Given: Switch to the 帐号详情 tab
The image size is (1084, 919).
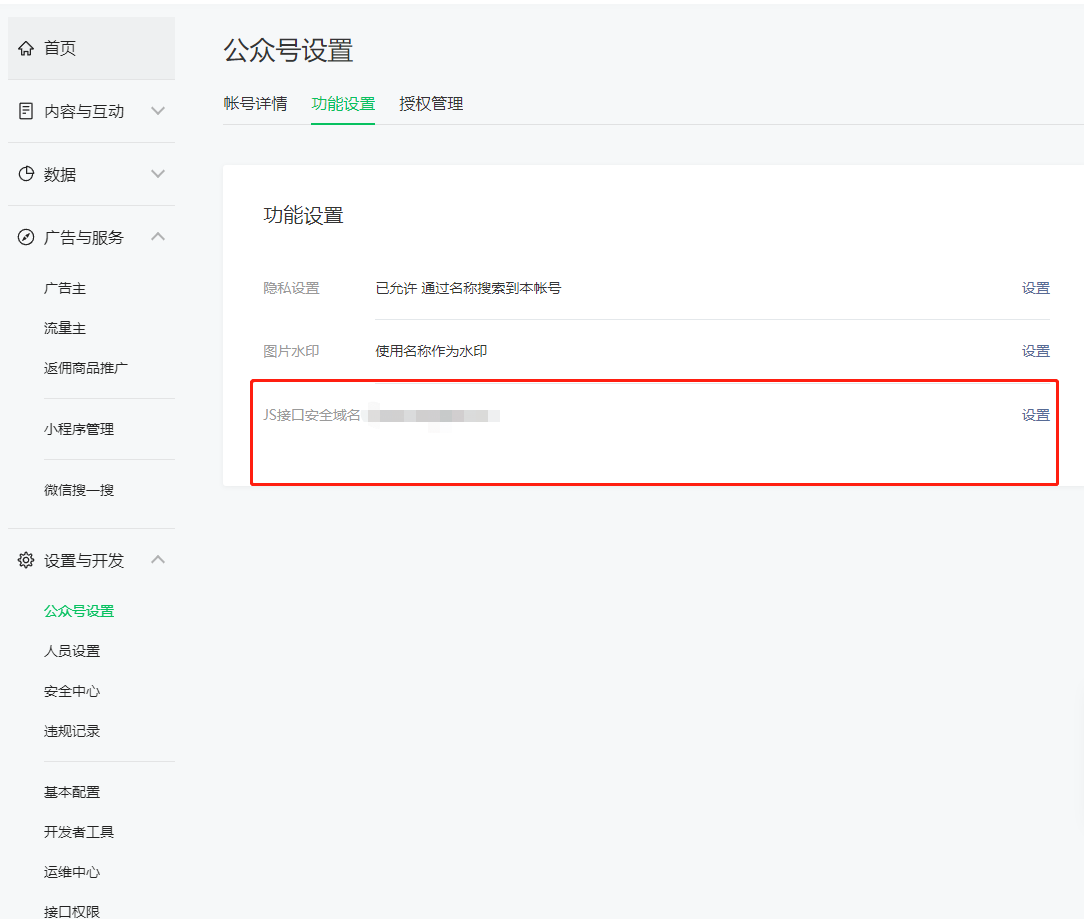Looking at the screenshot, I should pos(256,104).
